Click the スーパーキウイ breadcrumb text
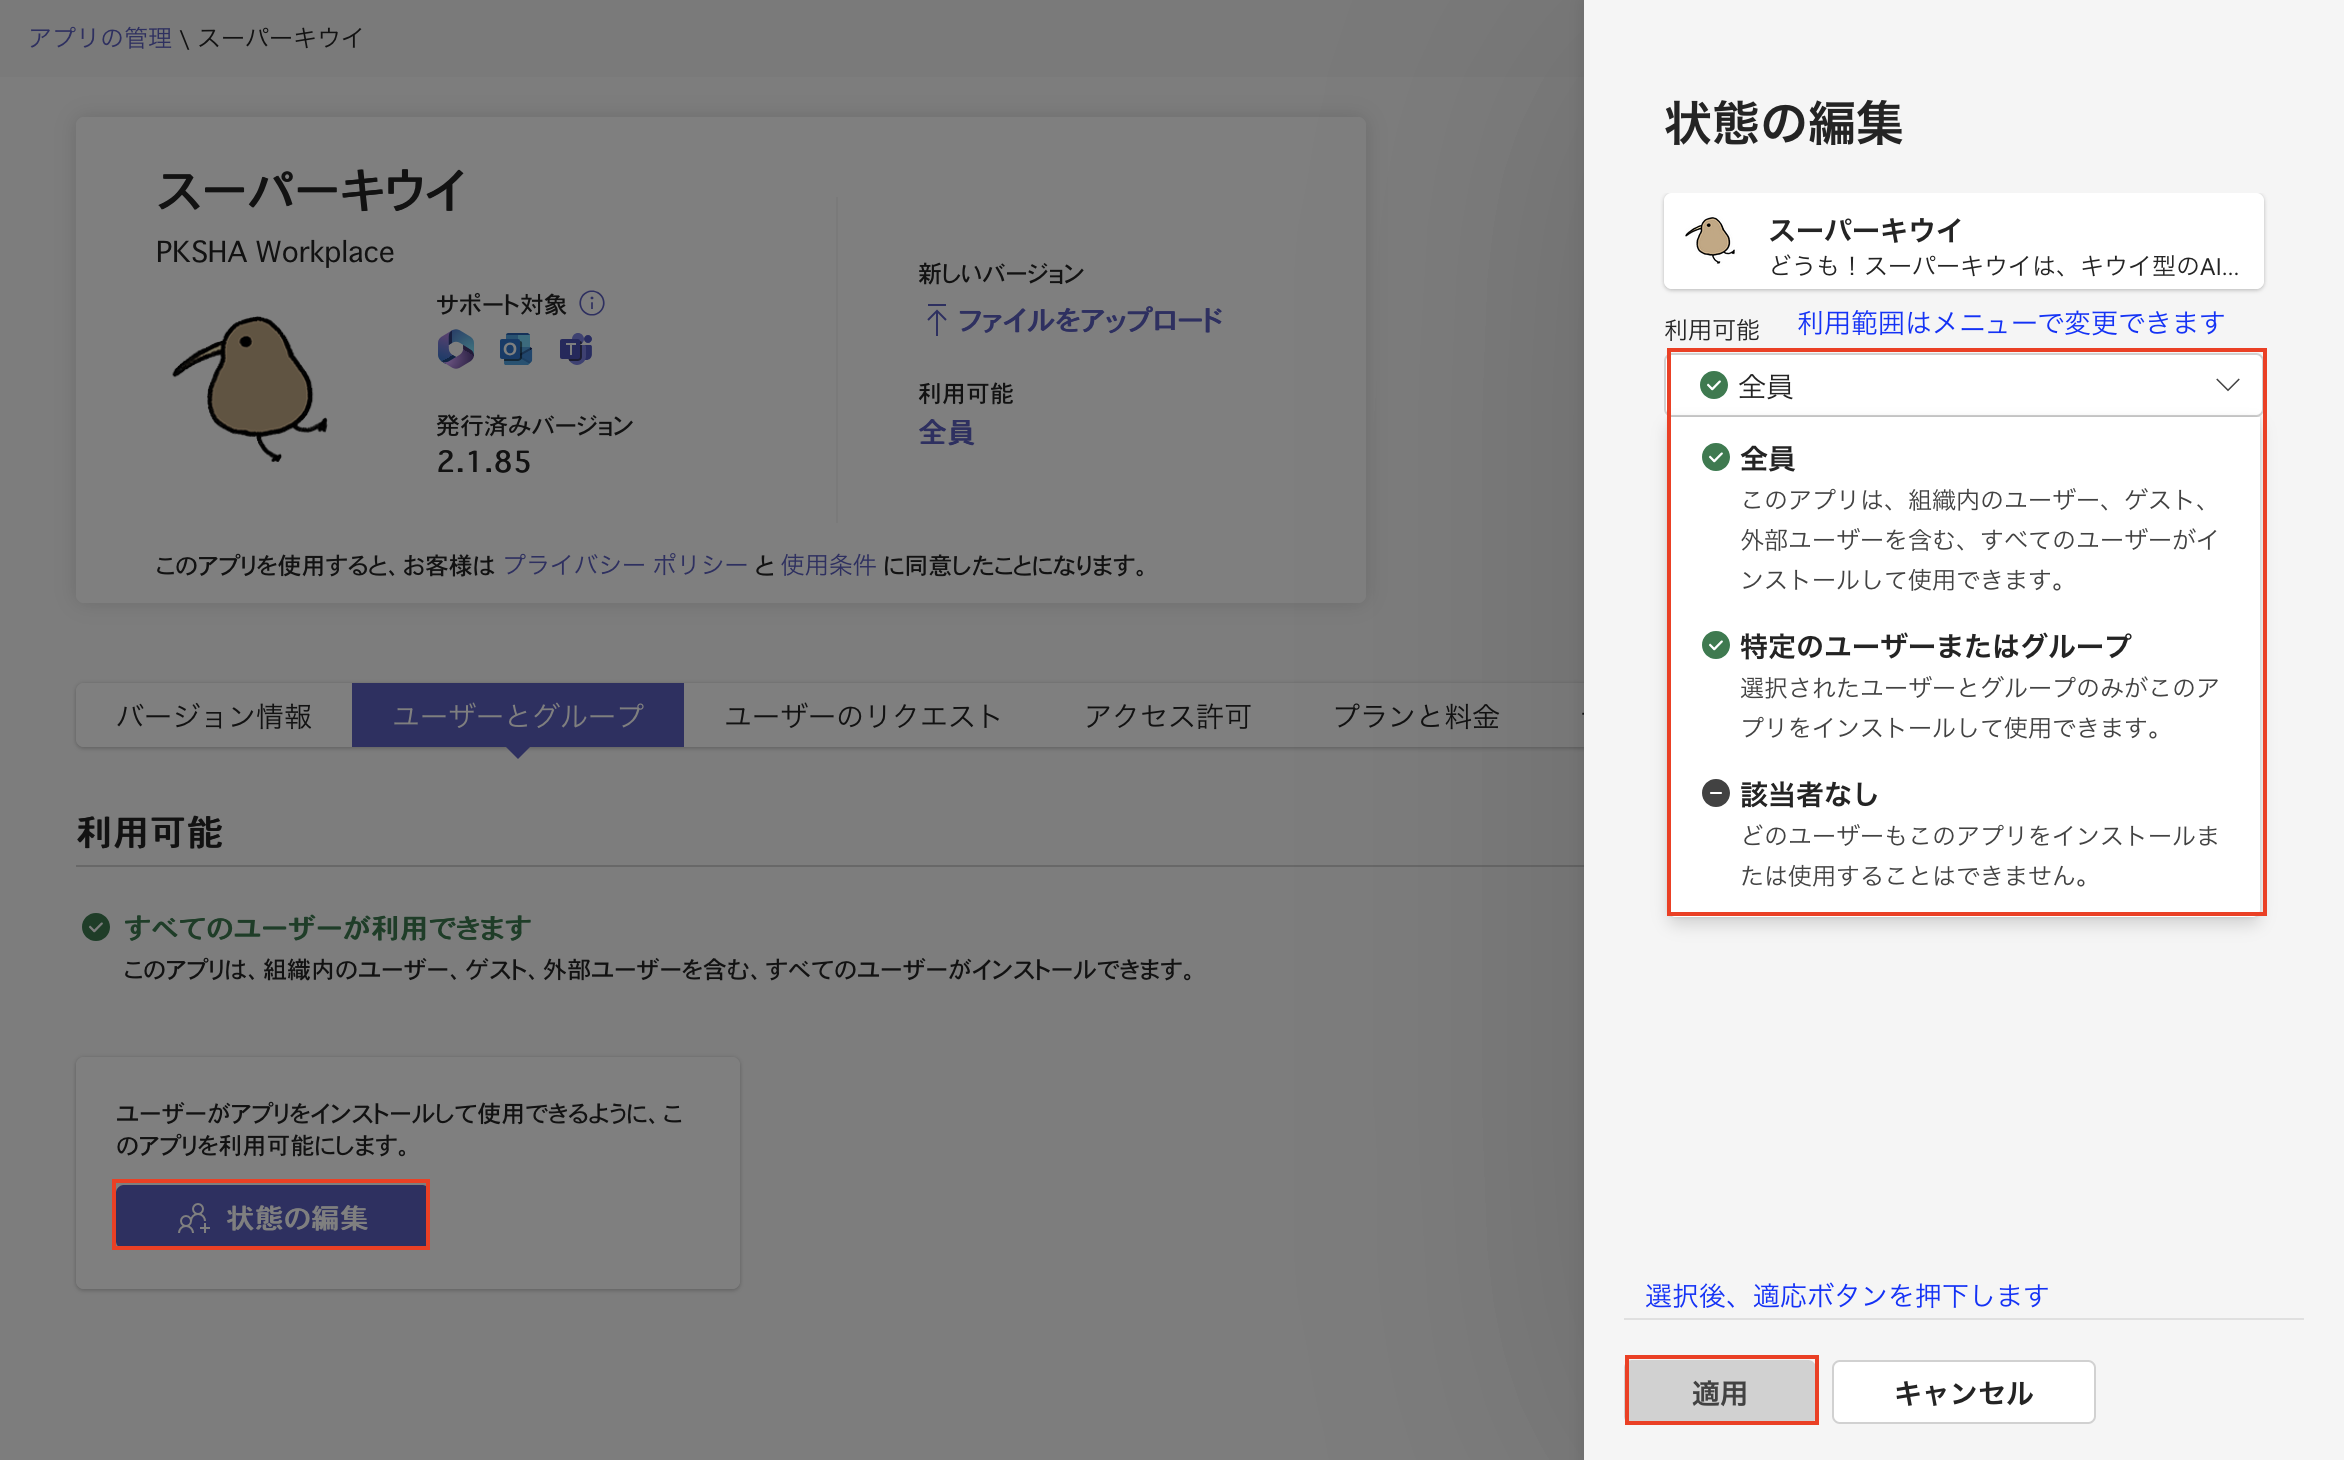2344x1460 pixels. tap(281, 38)
